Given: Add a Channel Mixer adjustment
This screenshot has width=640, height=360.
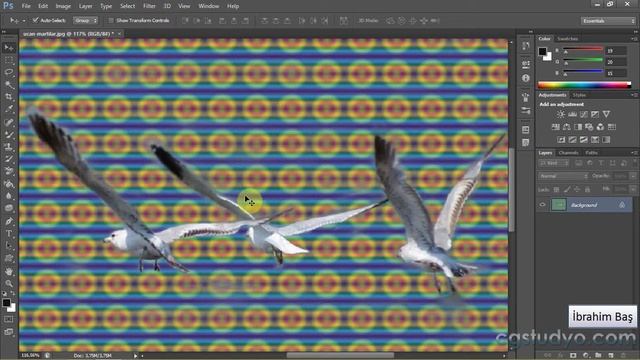Looking at the screenshot, I should [x=600, y=127].
